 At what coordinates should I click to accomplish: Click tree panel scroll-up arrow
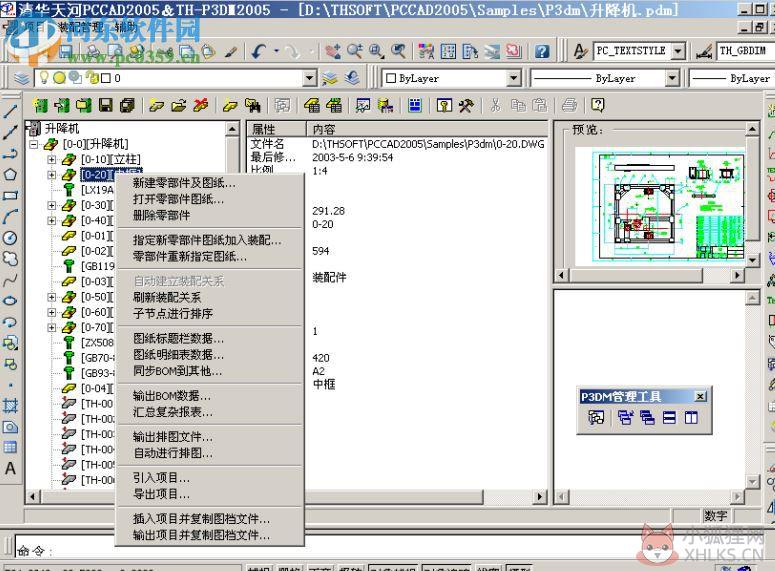click(232, 129)
